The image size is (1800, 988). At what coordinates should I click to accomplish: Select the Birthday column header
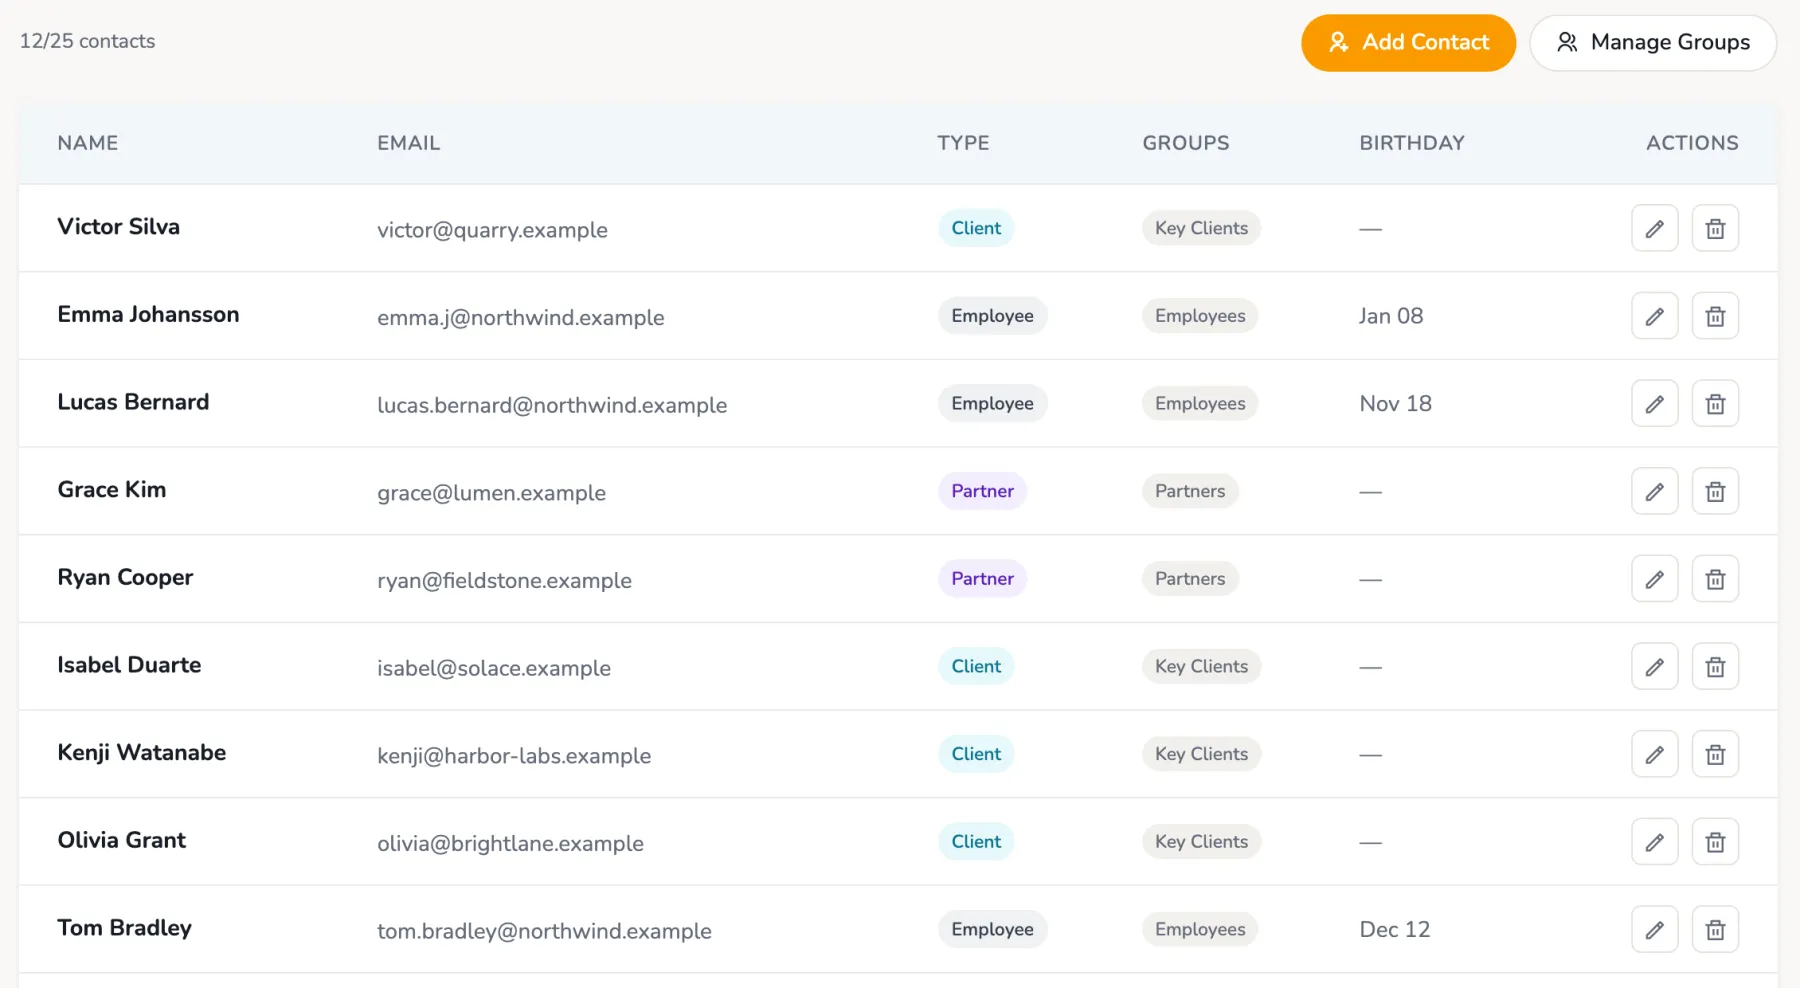[x=1412, y=143]
